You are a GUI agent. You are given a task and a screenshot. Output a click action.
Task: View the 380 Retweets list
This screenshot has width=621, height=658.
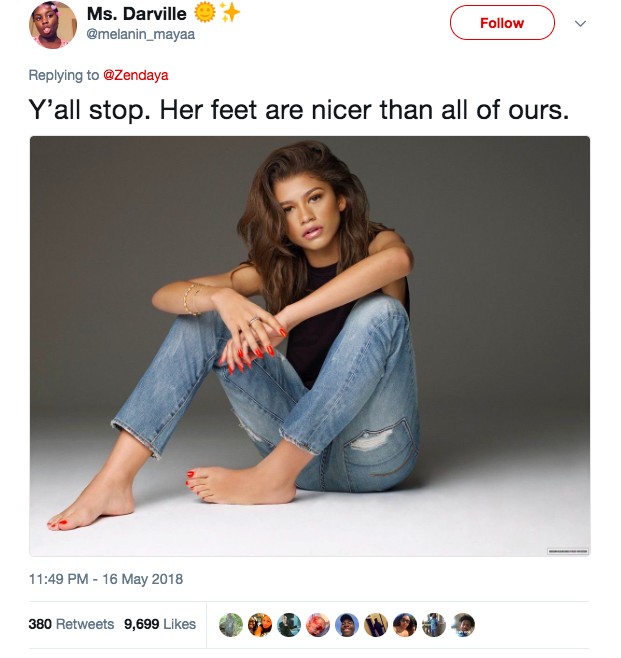click(71, 624)
